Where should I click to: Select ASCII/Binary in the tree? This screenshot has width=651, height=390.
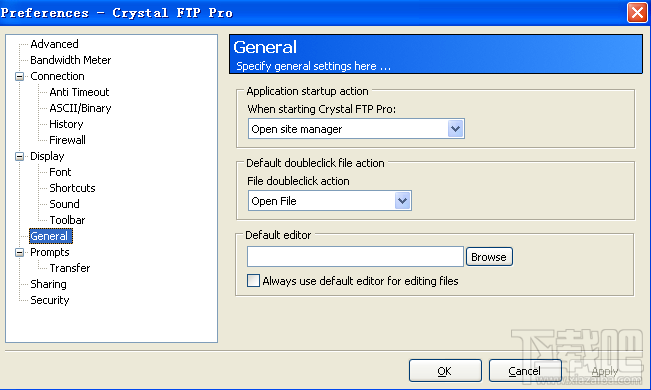80,108
